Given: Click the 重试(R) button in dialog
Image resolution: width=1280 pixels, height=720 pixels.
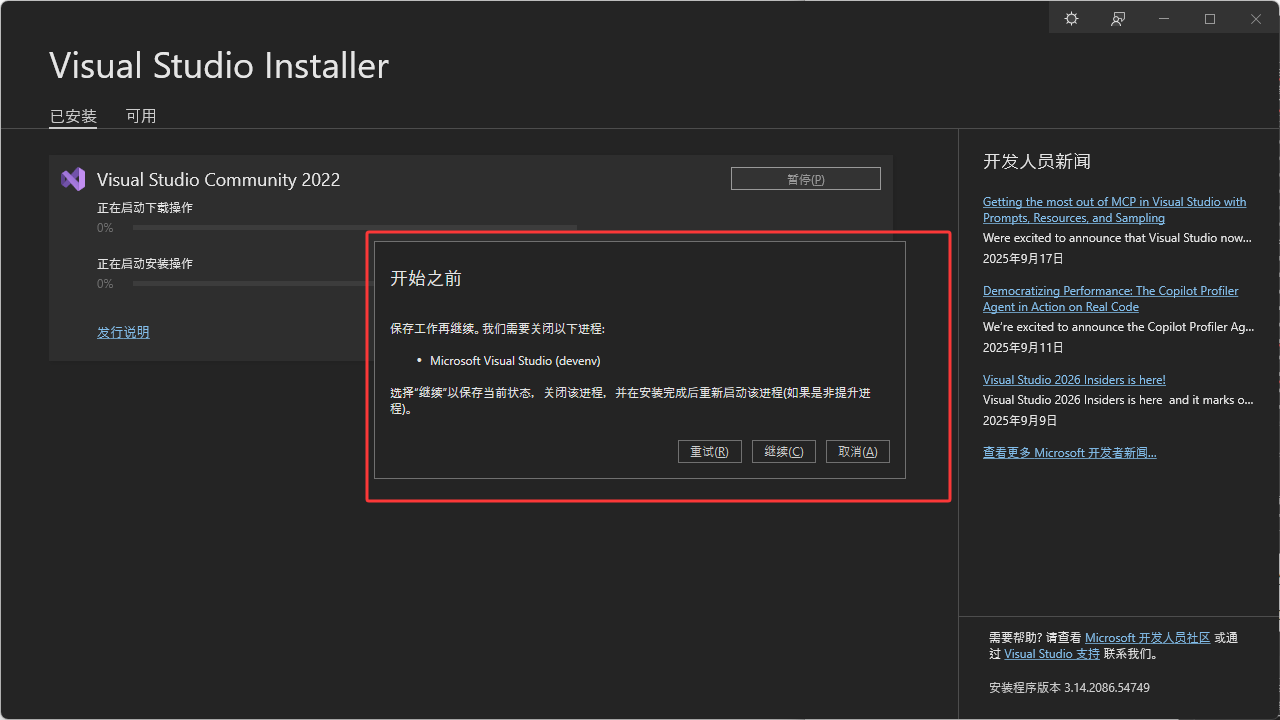Looking at the screenshot, I should point(709,451).
